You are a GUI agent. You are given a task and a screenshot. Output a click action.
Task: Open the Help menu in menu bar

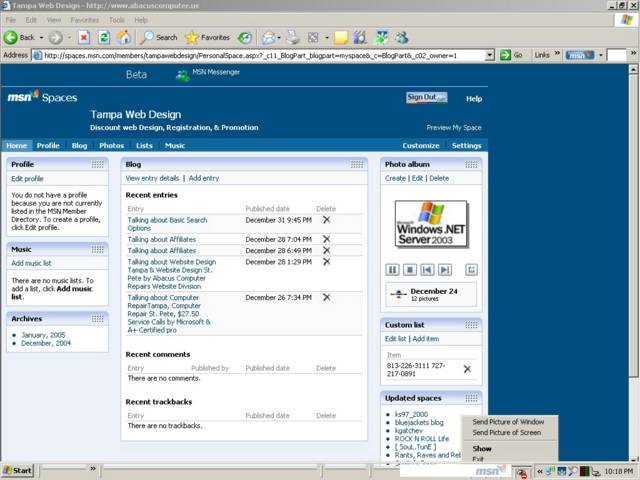141,20
